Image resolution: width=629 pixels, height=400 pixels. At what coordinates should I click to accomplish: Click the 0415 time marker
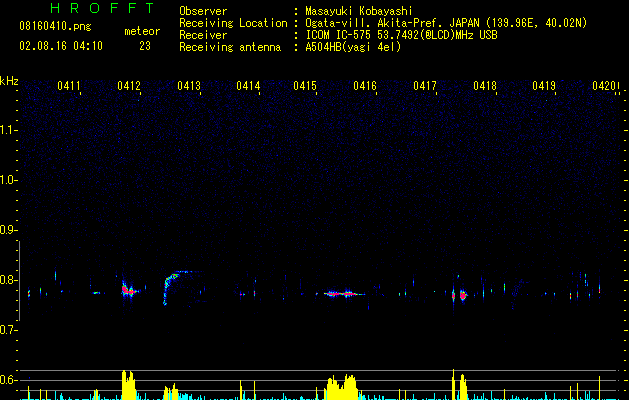[305, 86]
